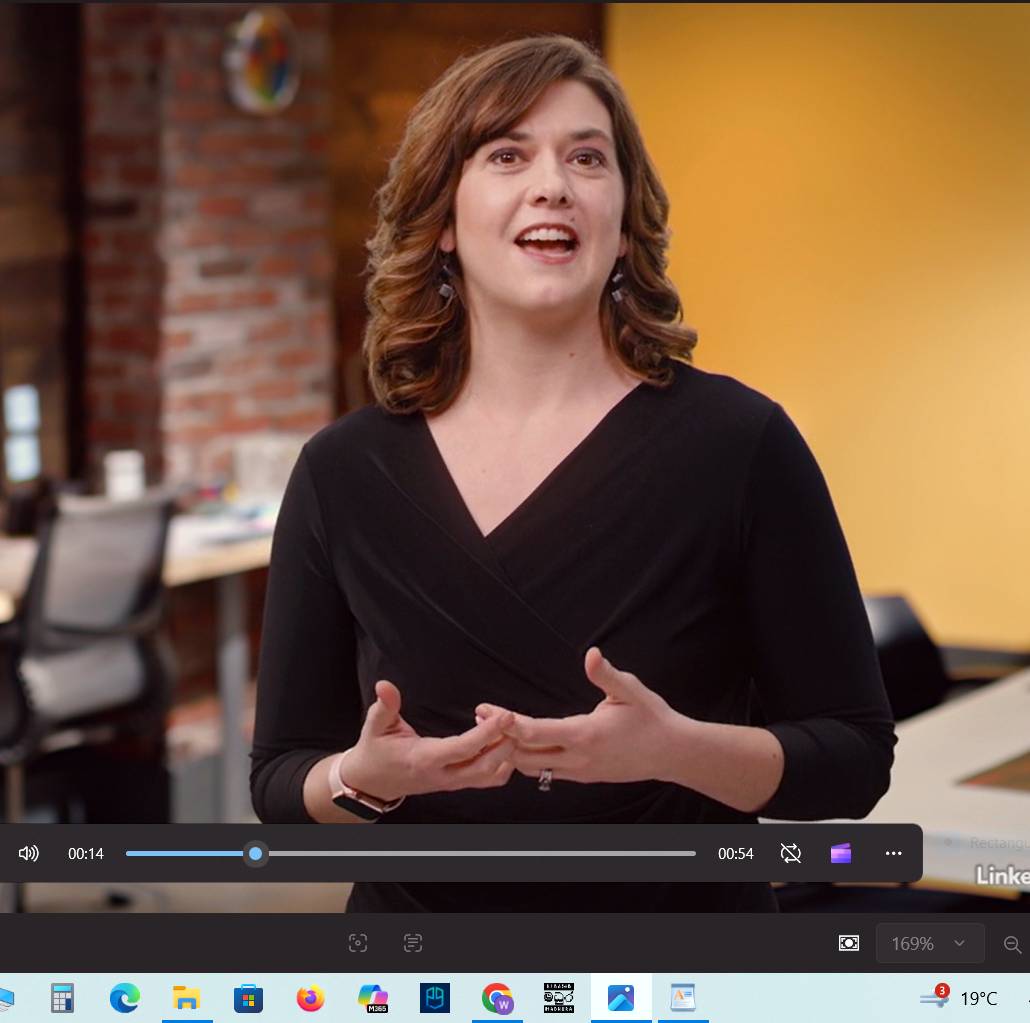This screenshot has height=1023, width=1030.
Task: Open the Clipchamp video editor icon
Action: (x=841, y=853)
